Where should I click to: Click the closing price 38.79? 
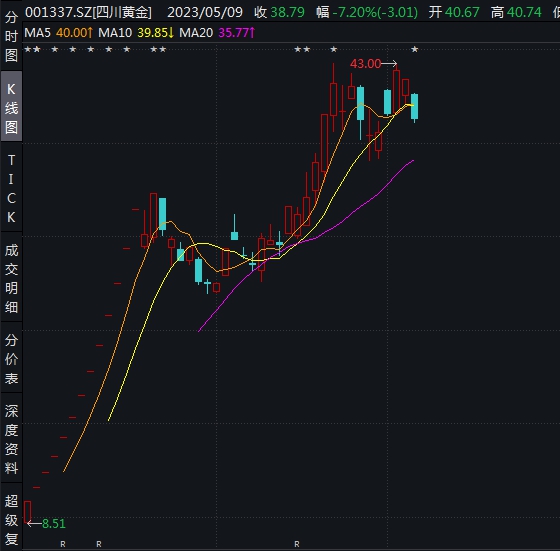tap(288, 12)
